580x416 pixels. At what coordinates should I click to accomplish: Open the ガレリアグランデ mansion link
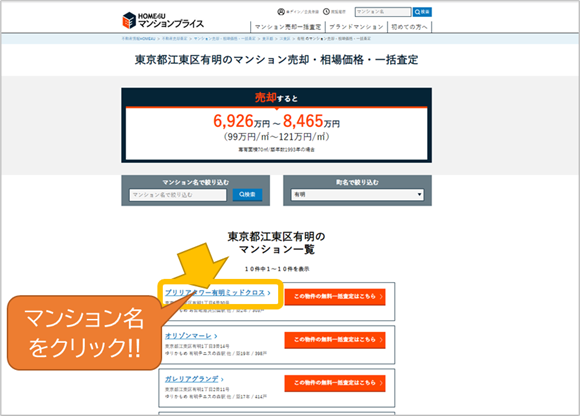click(x=192, y=379)
